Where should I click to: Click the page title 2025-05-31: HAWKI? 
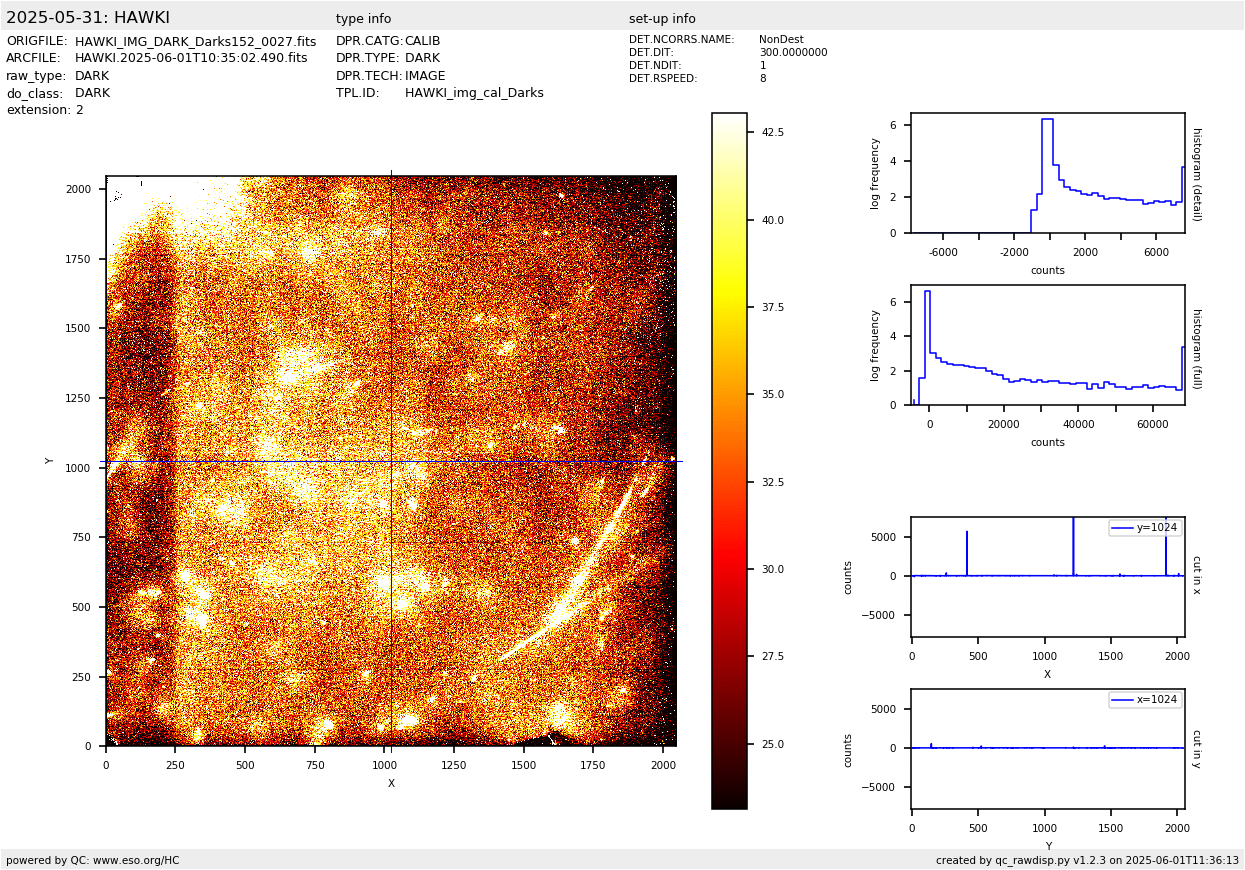[88, 18]
